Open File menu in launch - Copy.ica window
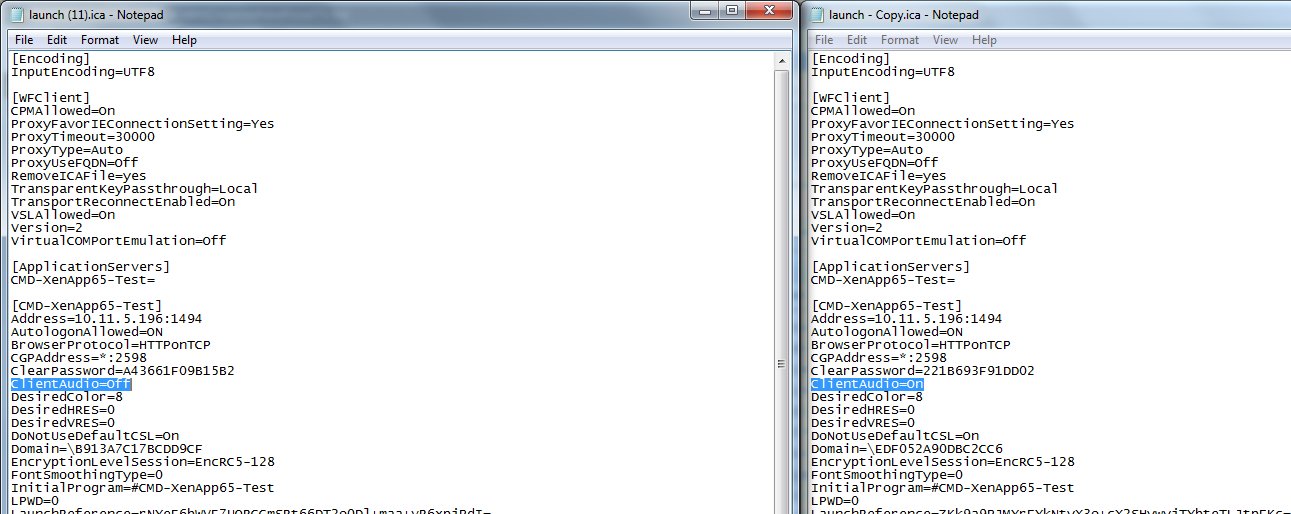The width and height of the screenshot is (1291, 514). [x=824, y=40]
